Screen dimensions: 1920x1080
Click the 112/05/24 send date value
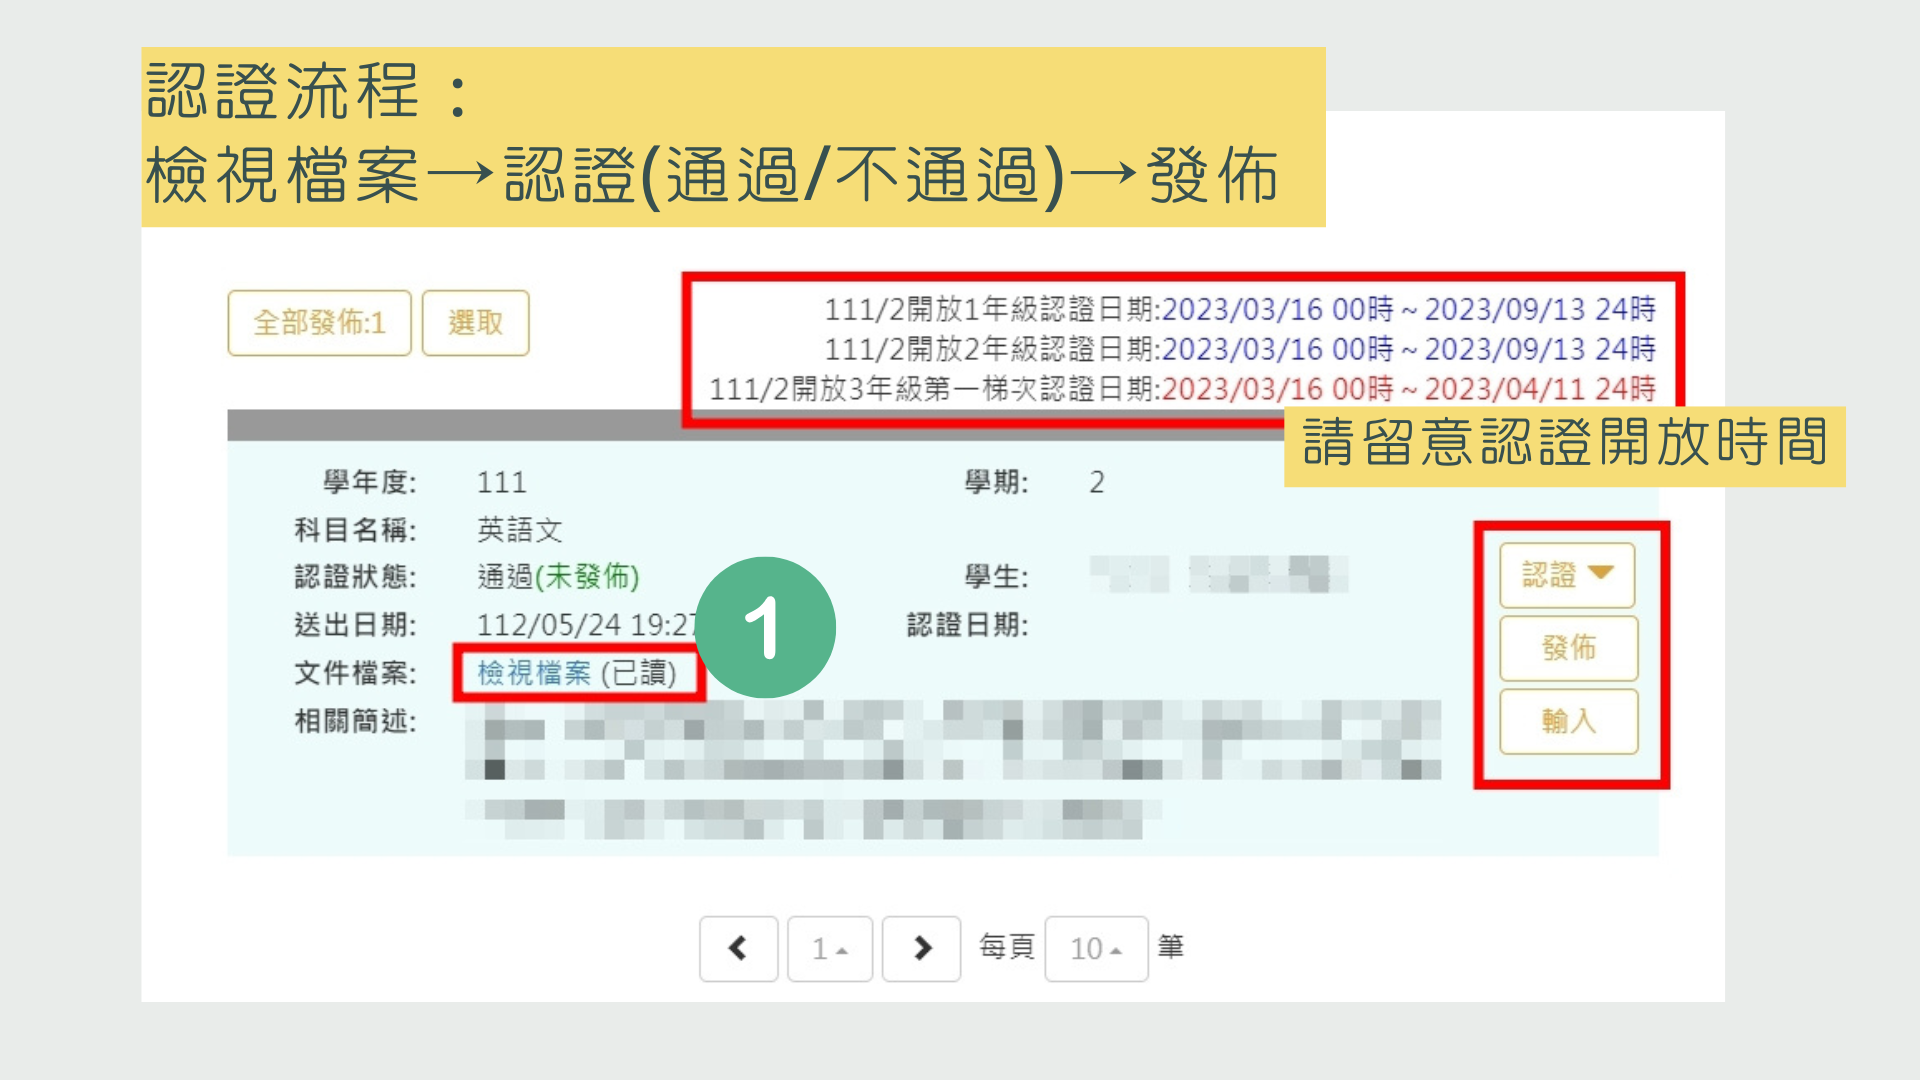tap(586, 625)
